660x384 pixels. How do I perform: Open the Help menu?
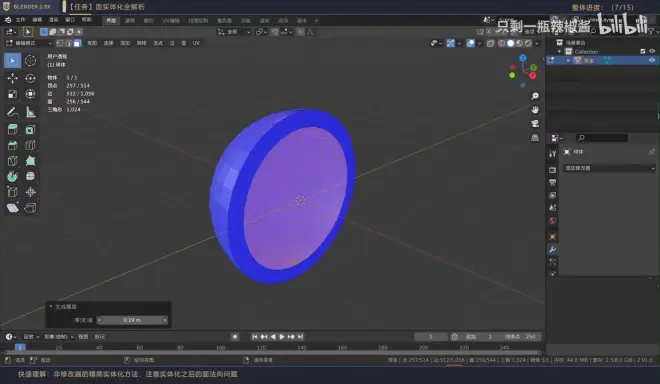[x=86, y=20]
